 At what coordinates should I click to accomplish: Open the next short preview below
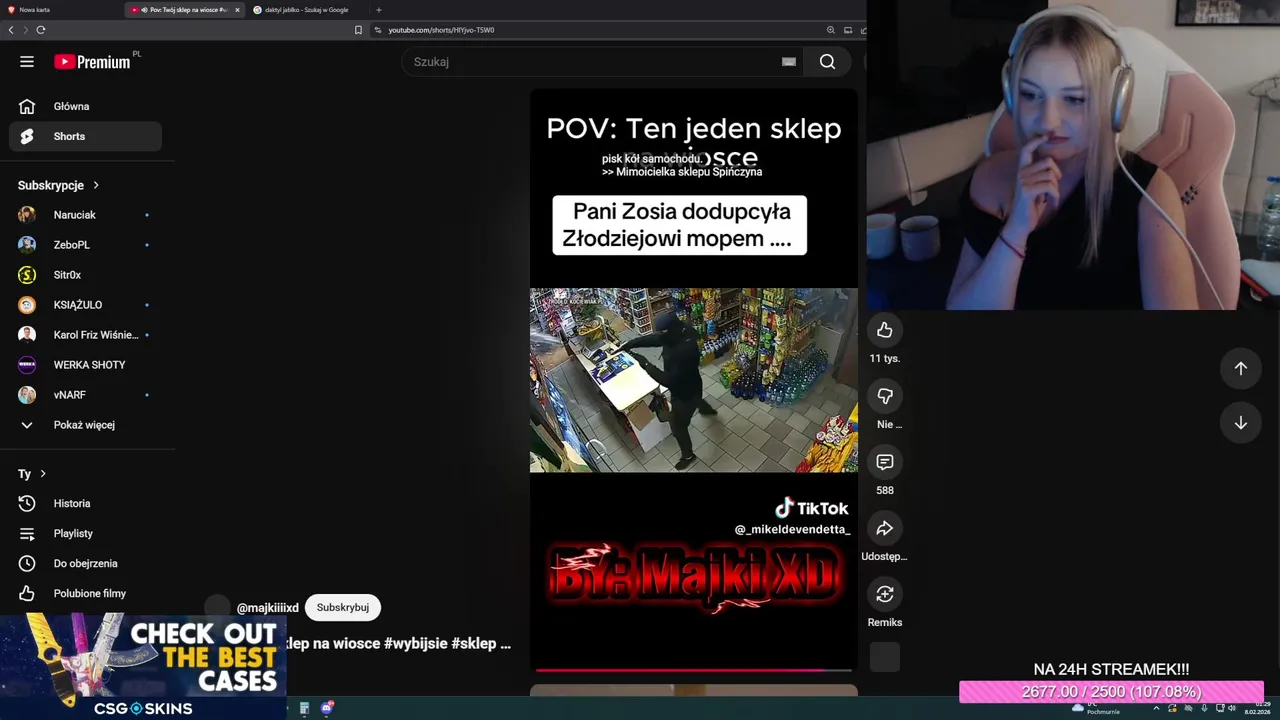pyautogui.click(x=693, y=690)
